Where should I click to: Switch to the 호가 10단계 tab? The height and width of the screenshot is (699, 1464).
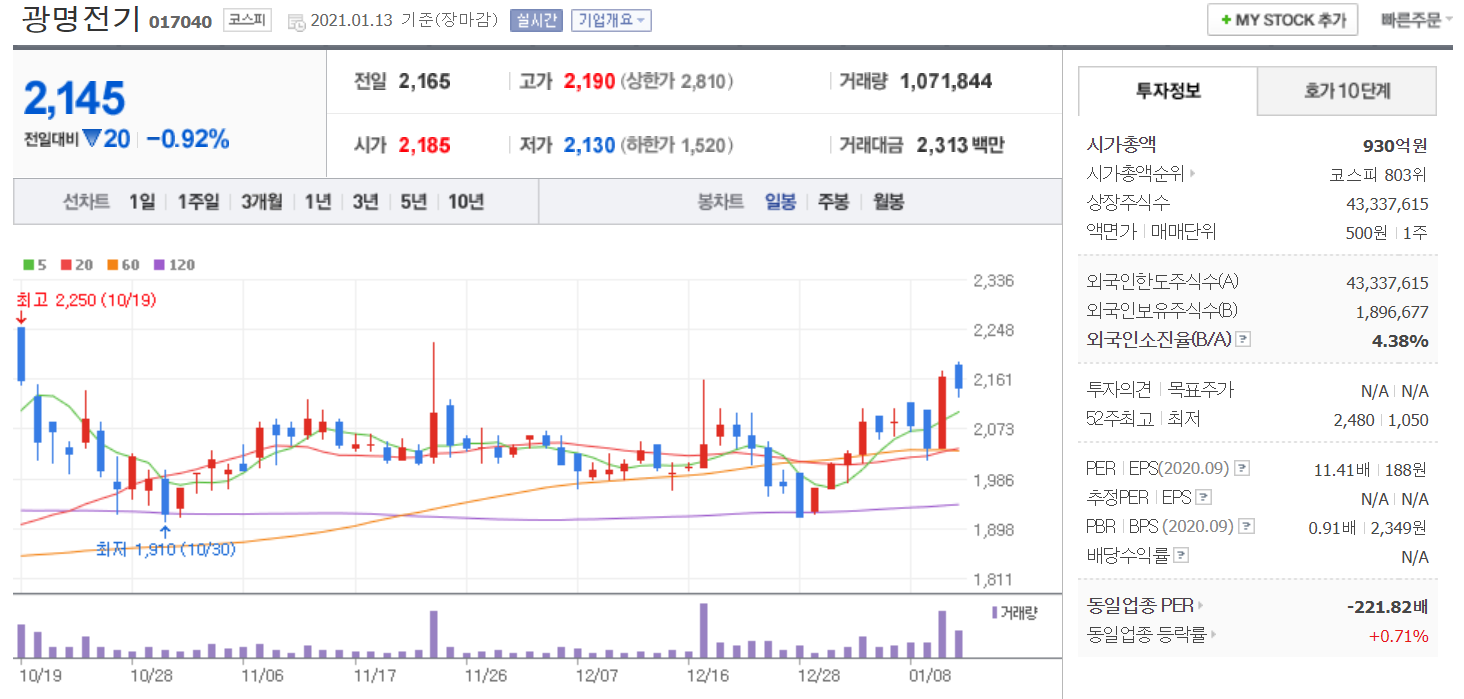[x=1346, y=91]
